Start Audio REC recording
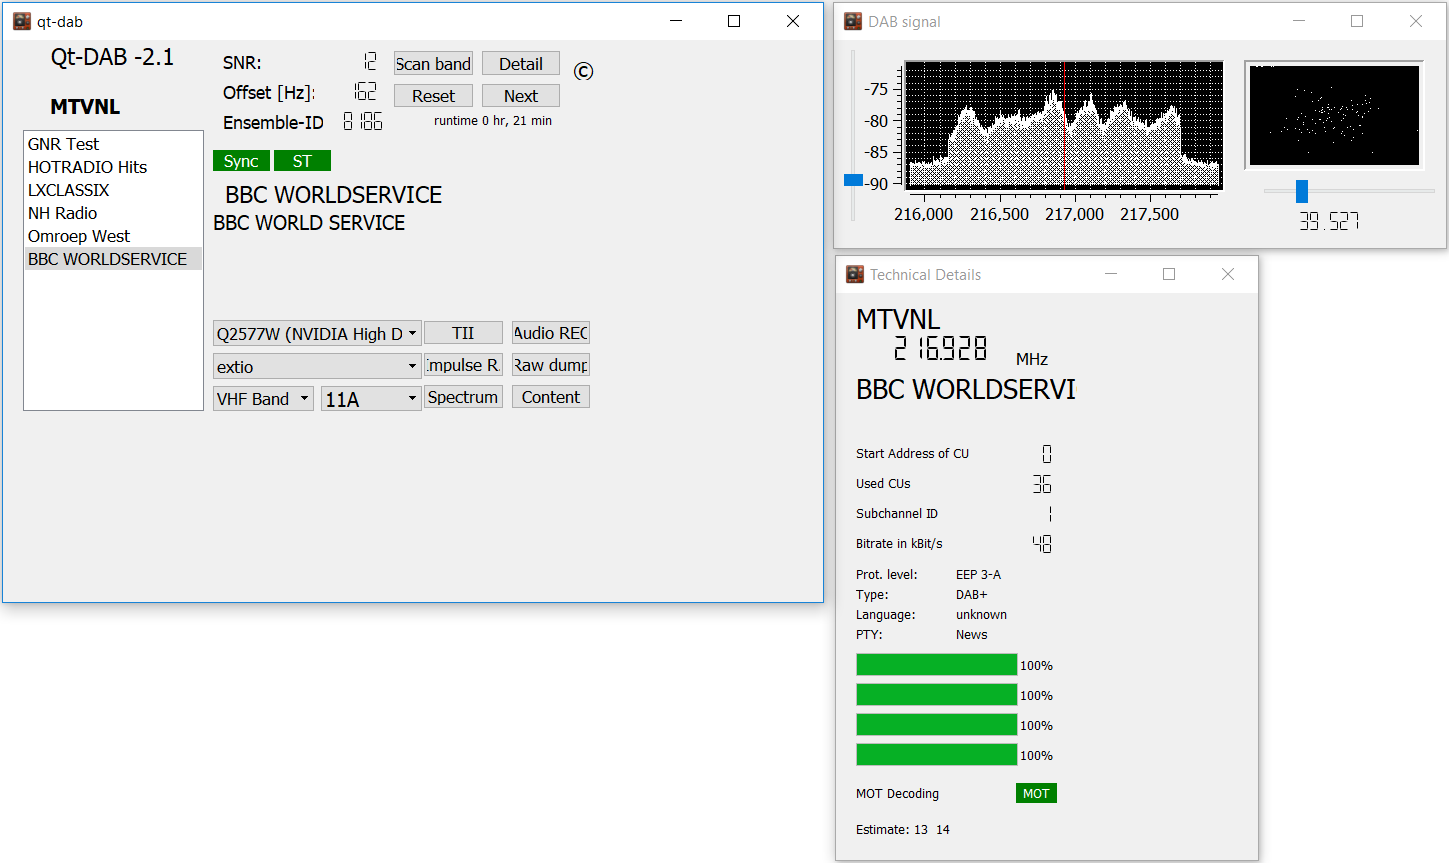Image resolution: width=1449 pixels, height=863 pixels. 551,333
